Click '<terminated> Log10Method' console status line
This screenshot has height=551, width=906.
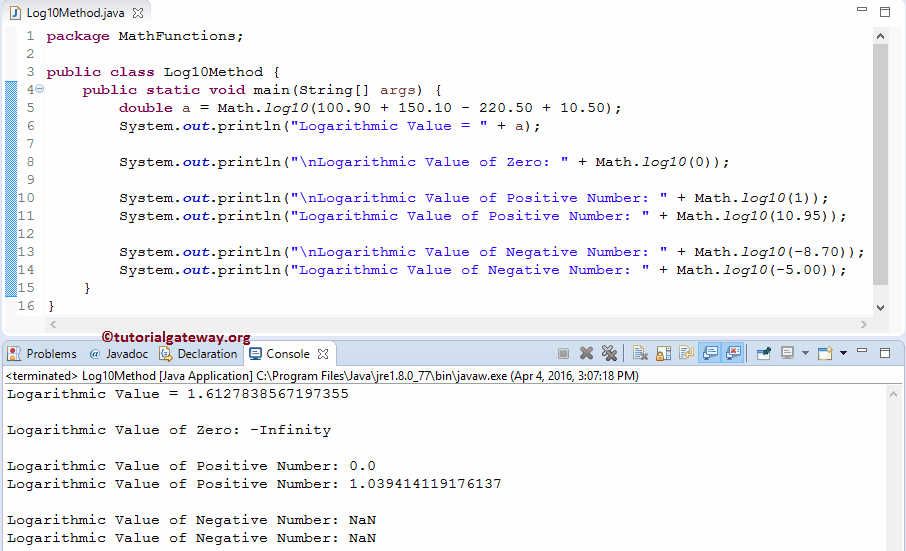pyautogui.click(x=322, y=376)
